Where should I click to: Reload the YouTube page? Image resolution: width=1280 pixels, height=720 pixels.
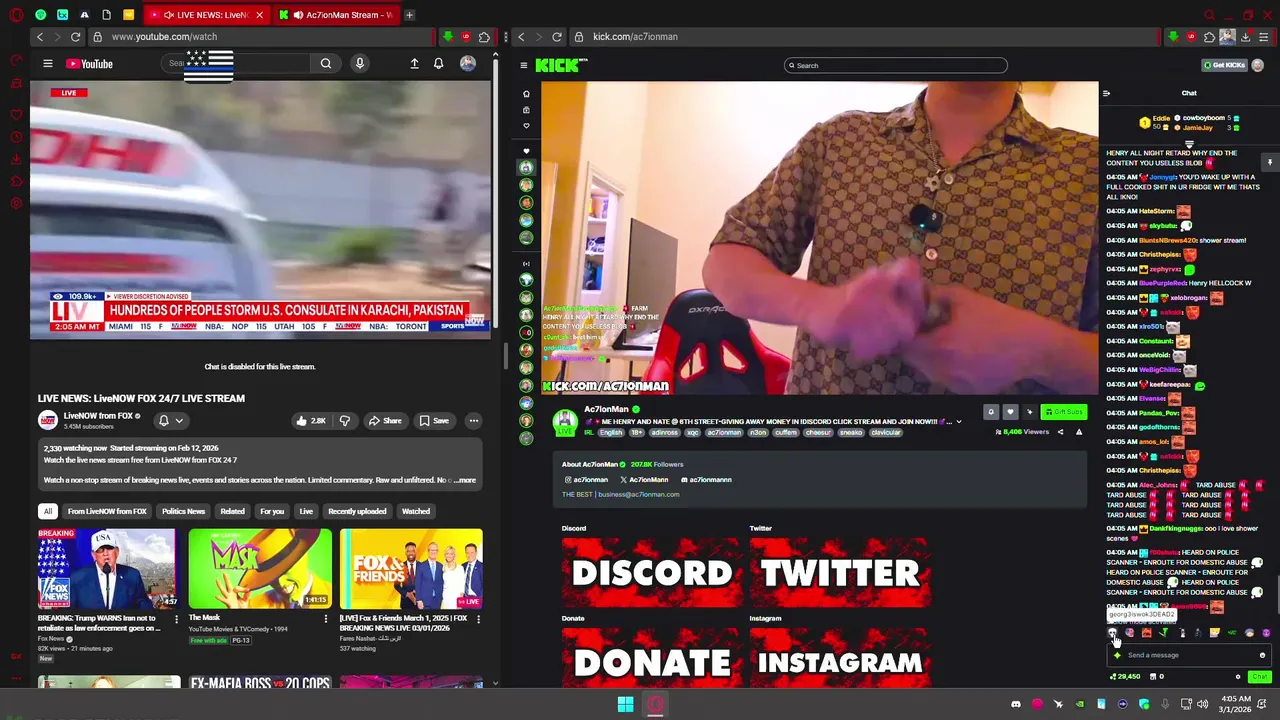tap(75, 37)
